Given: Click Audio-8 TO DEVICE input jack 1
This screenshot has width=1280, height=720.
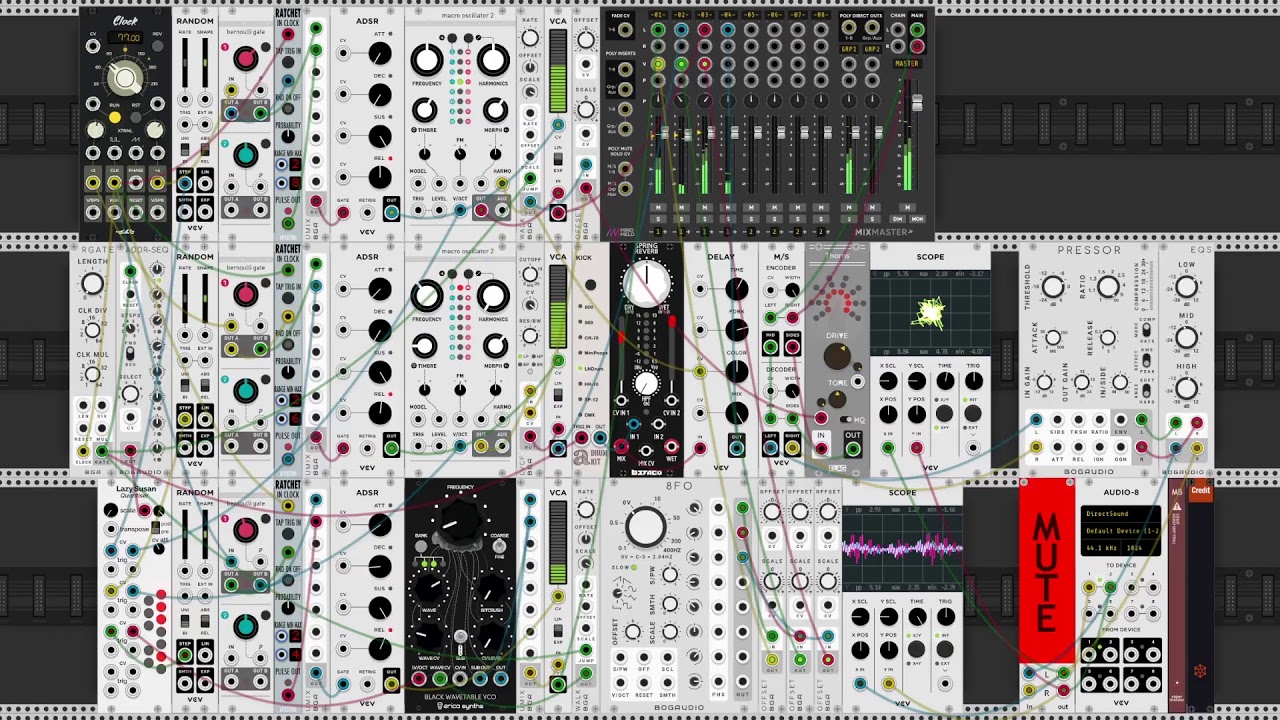Looking at the screenshot, I should click(x=1090, y=588).
